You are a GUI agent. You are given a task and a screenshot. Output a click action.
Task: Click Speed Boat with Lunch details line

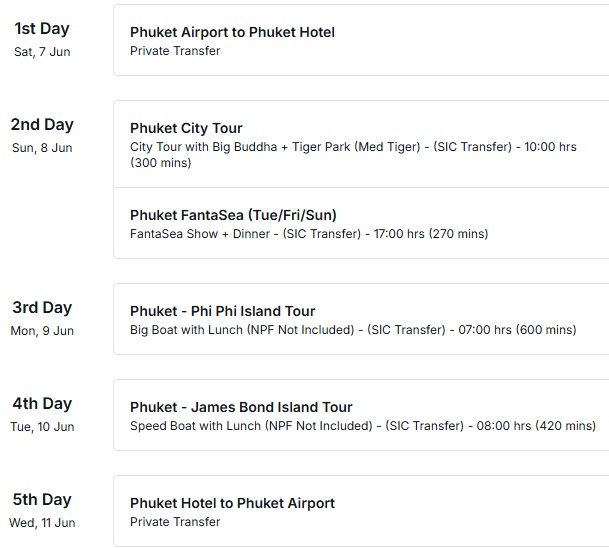pos(363,426)
